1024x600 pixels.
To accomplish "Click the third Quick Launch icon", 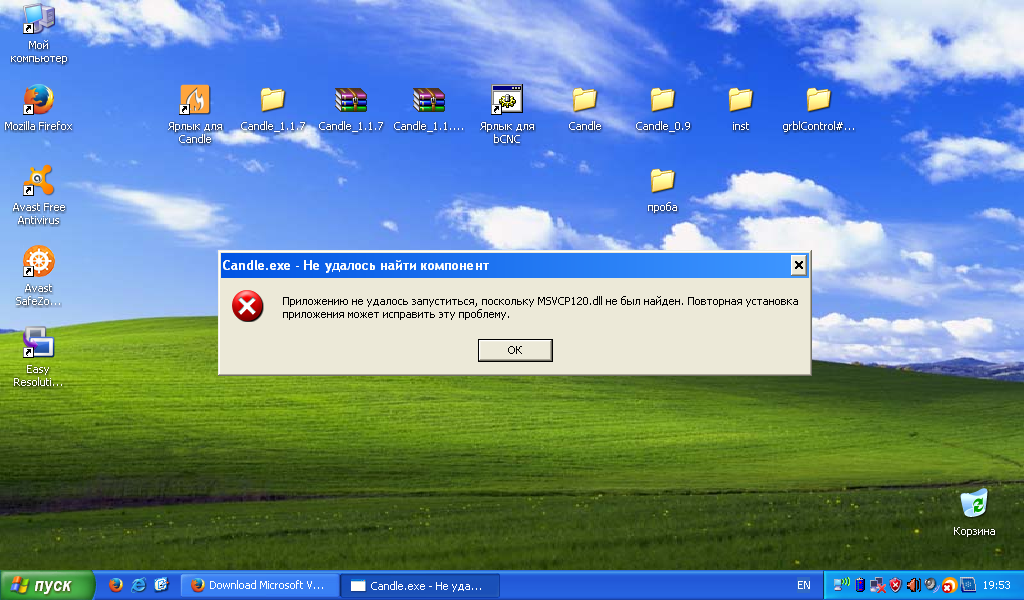I will 161,585.
